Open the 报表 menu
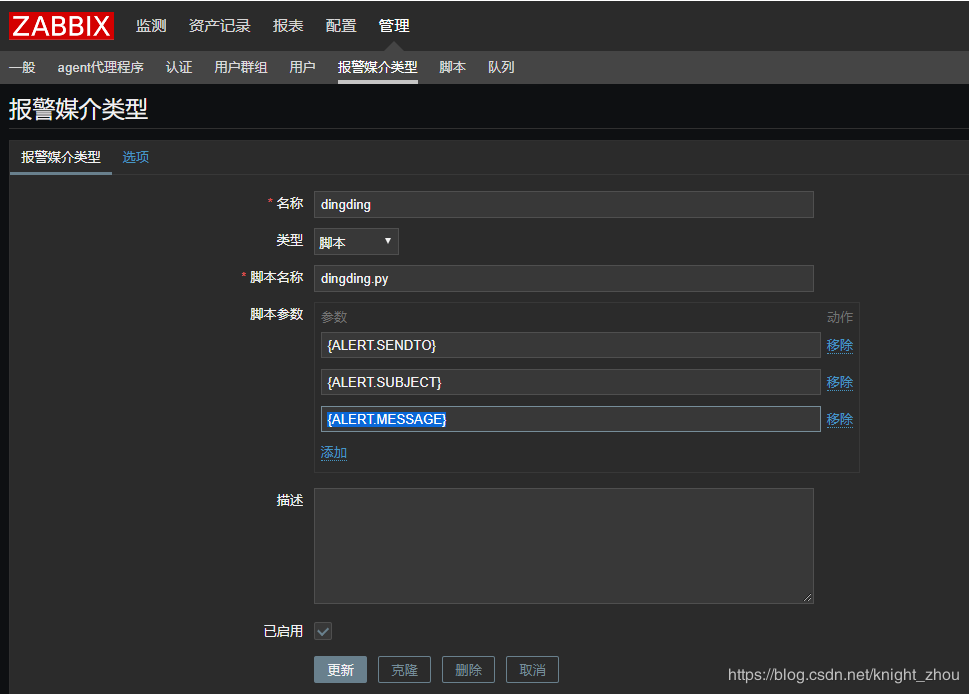 [288, 26]
